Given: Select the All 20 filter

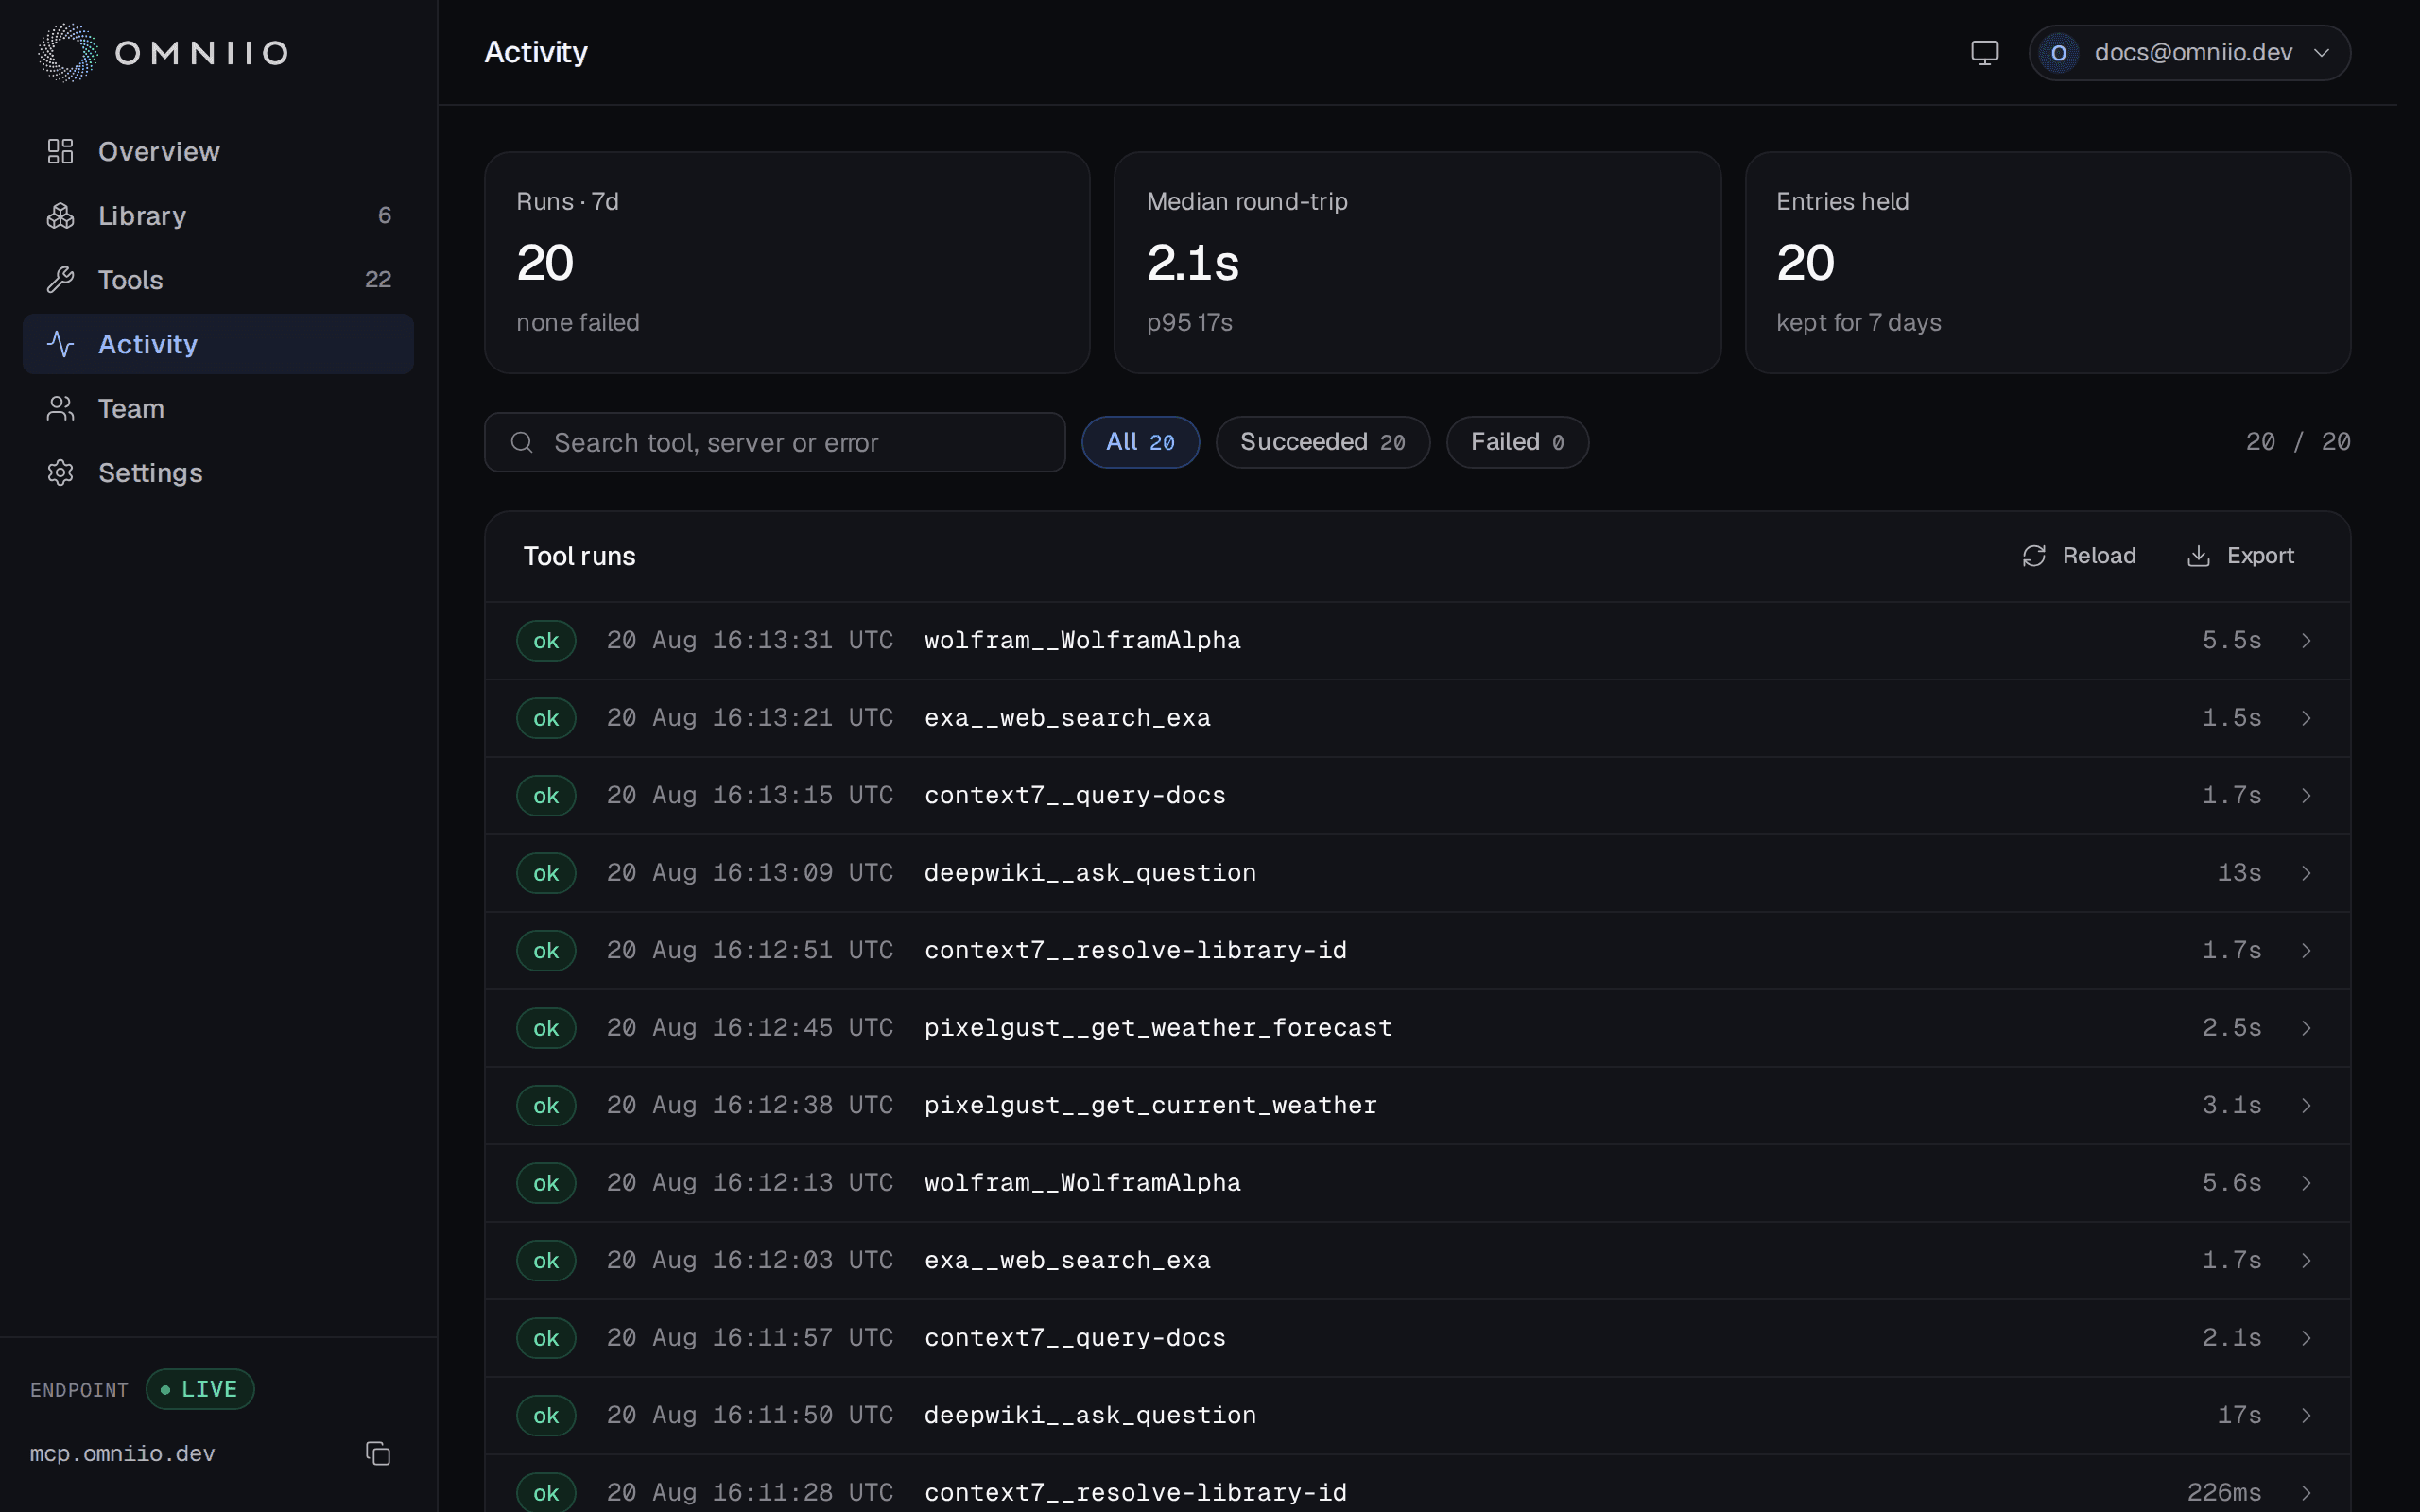Looking at the screenshot, I should 1140,442.
